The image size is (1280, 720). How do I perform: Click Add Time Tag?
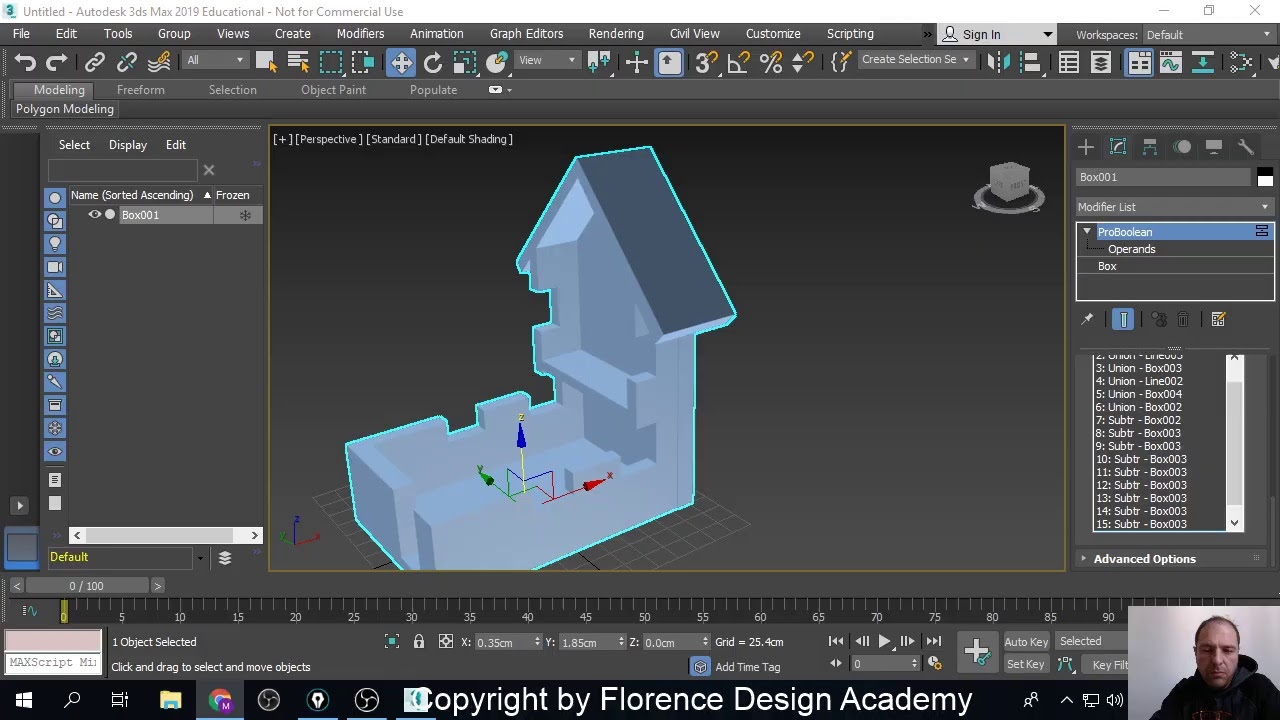747,667
